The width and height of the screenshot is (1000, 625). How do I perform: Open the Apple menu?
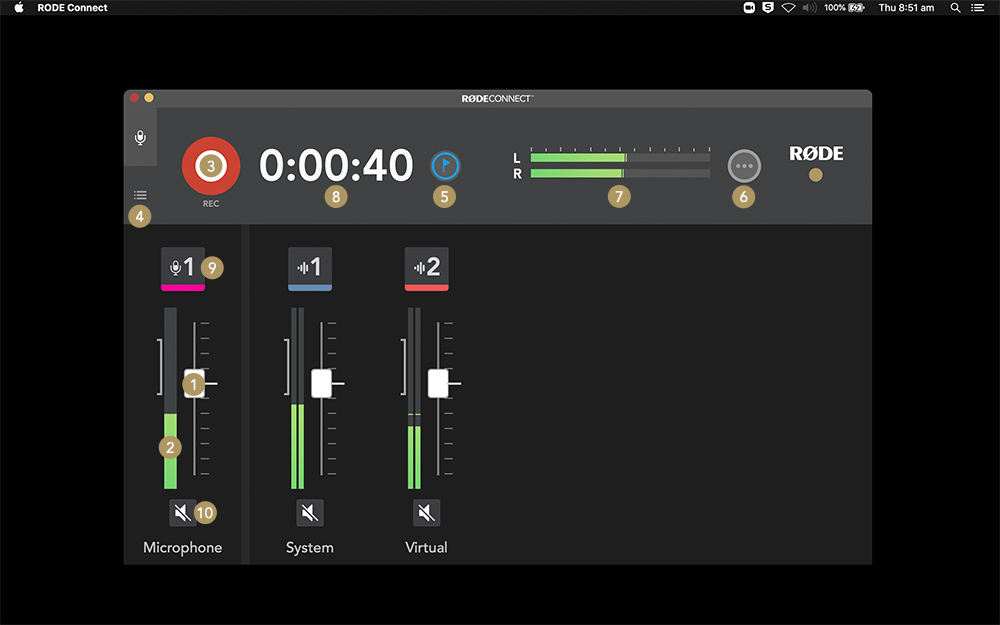(x=19, y=8)
